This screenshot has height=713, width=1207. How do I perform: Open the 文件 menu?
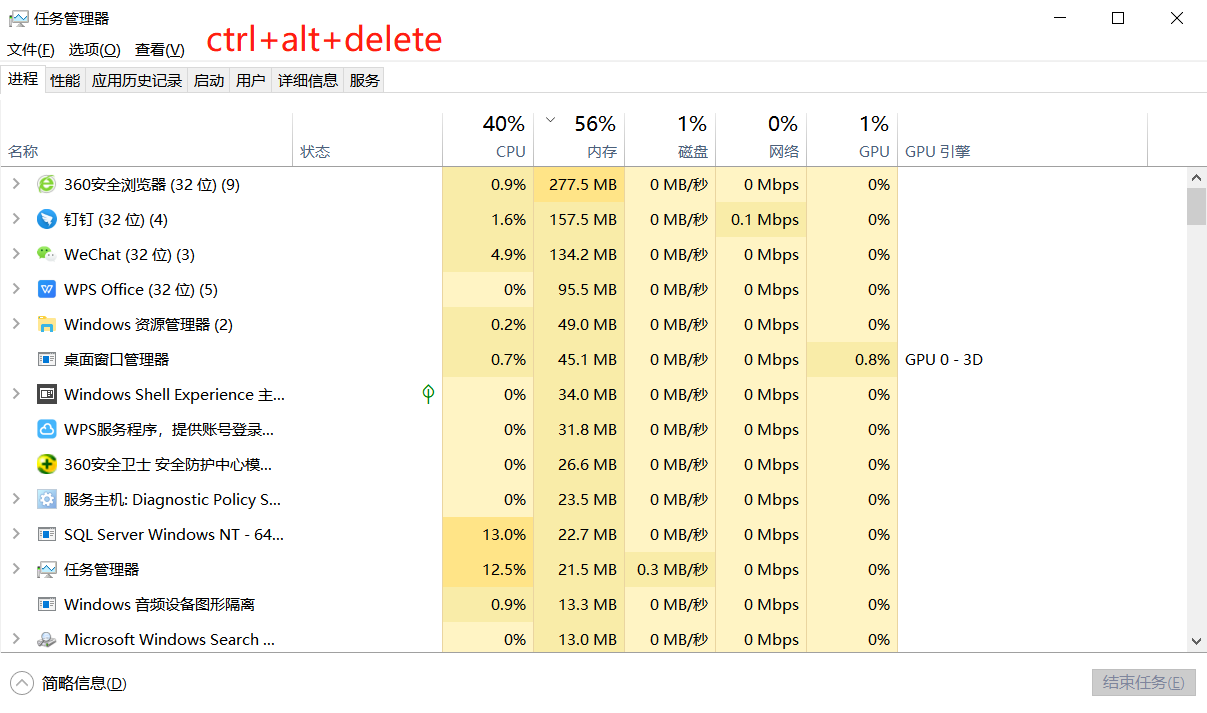(30, 49)
